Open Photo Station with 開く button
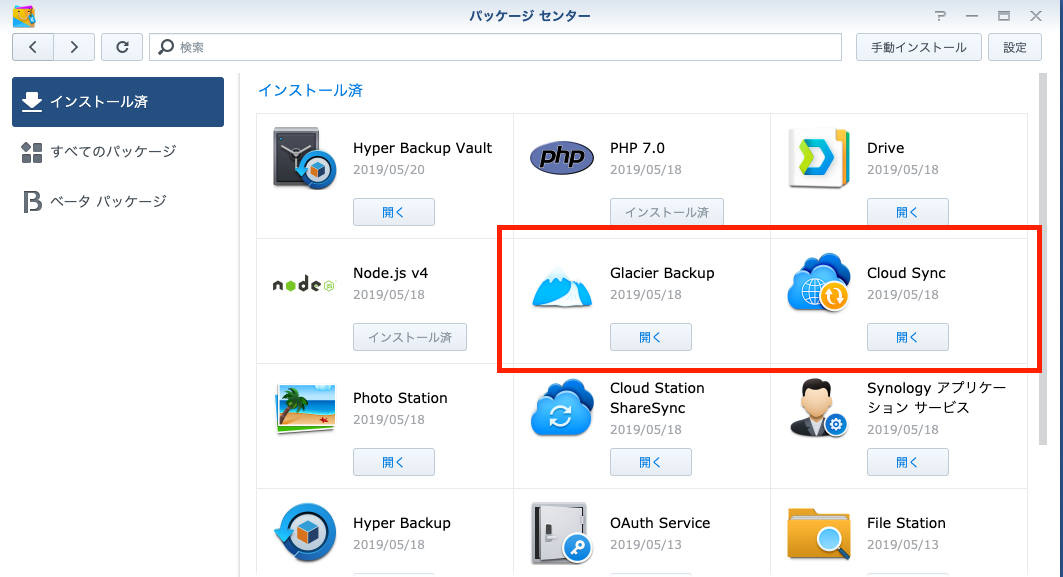This screenshot has height=577, width=1063. (x=394, y=462)
